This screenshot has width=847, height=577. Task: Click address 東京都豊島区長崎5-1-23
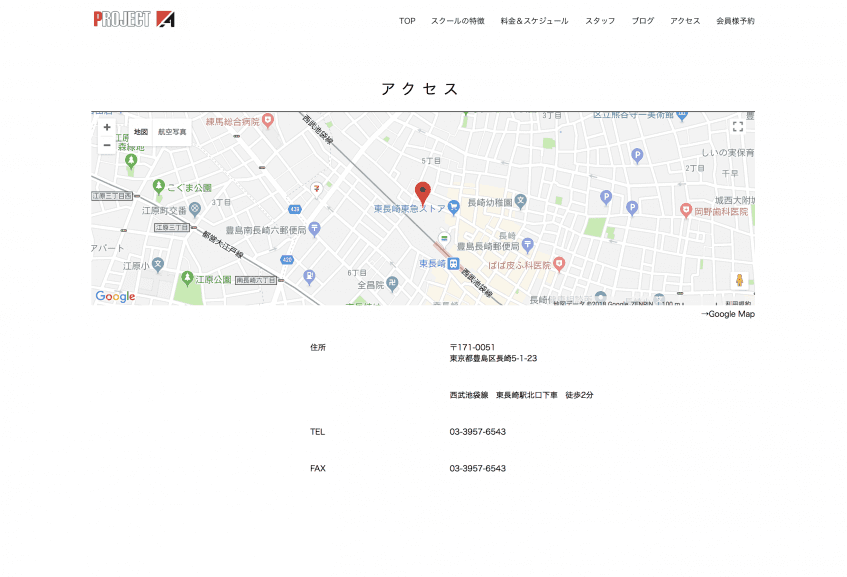tap(493, 358)
